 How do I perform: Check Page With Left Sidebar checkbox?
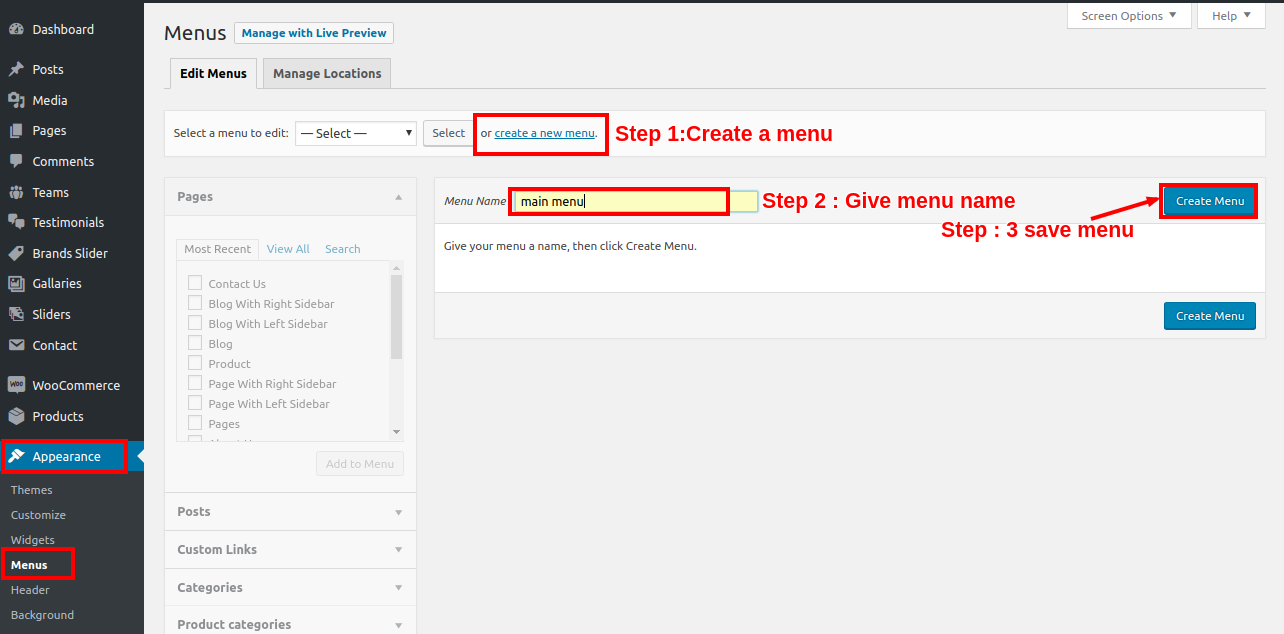click(x=195, y=403)
